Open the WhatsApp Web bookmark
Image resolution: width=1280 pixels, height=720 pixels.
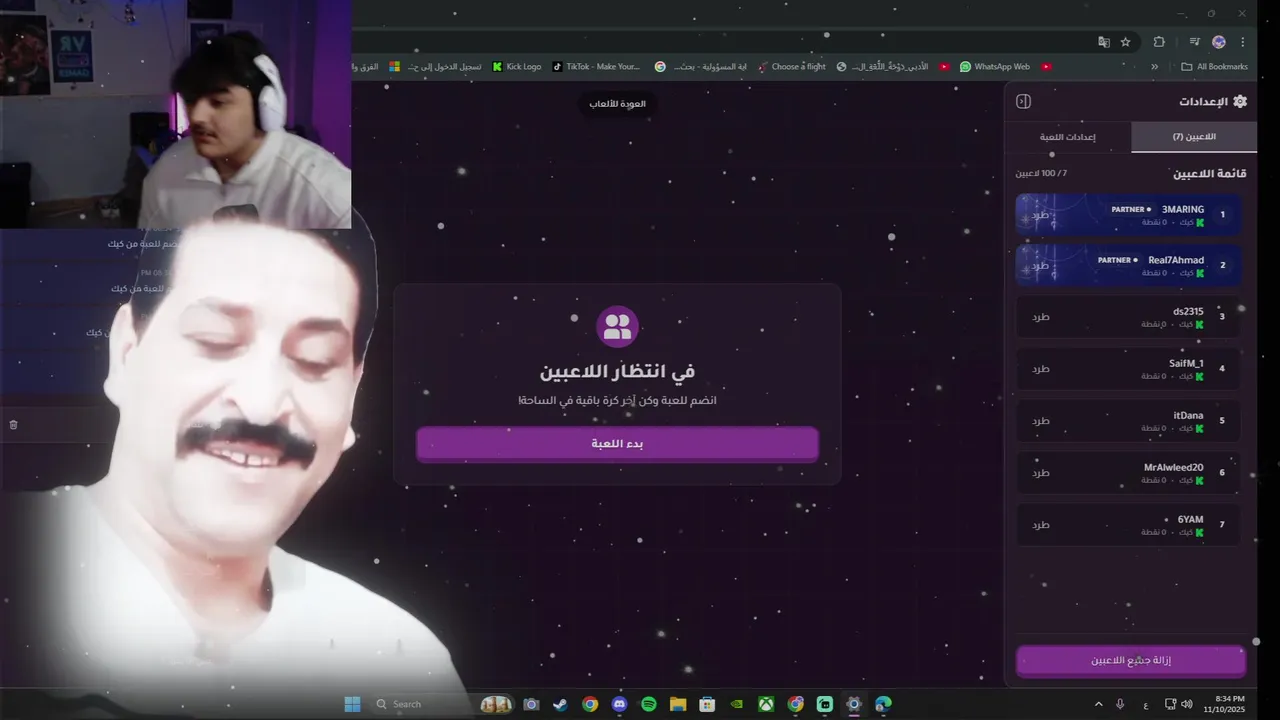[x=995, y=67]
